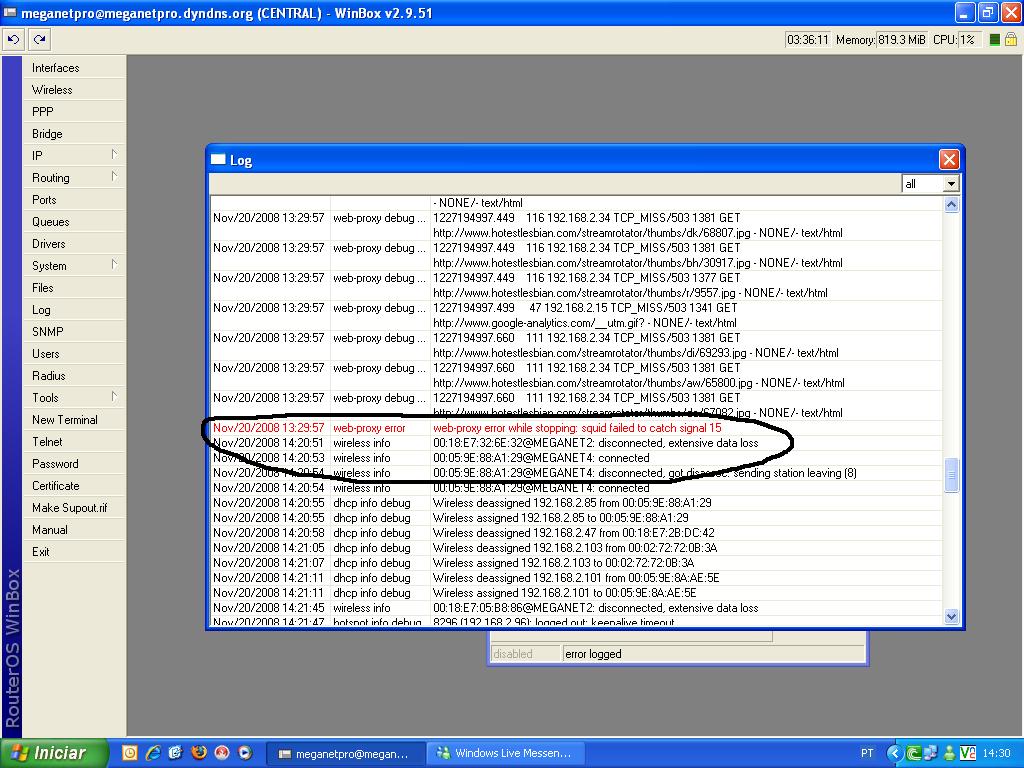
Task: Click the green CPU load indicator icon
Action: click(x=995, y=40)
